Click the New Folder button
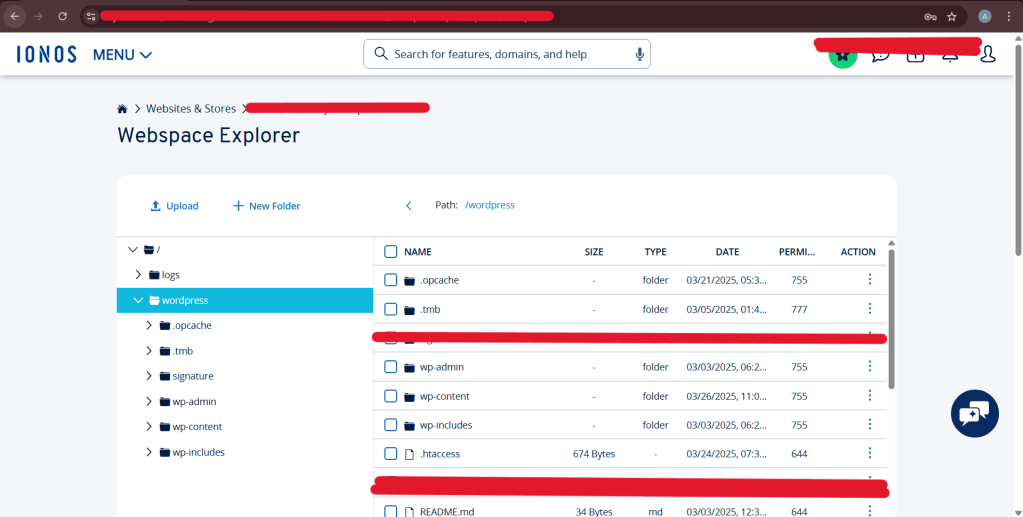Viewport: 1023px width, 517px height. pyautogui.click(x=266, y=206)
